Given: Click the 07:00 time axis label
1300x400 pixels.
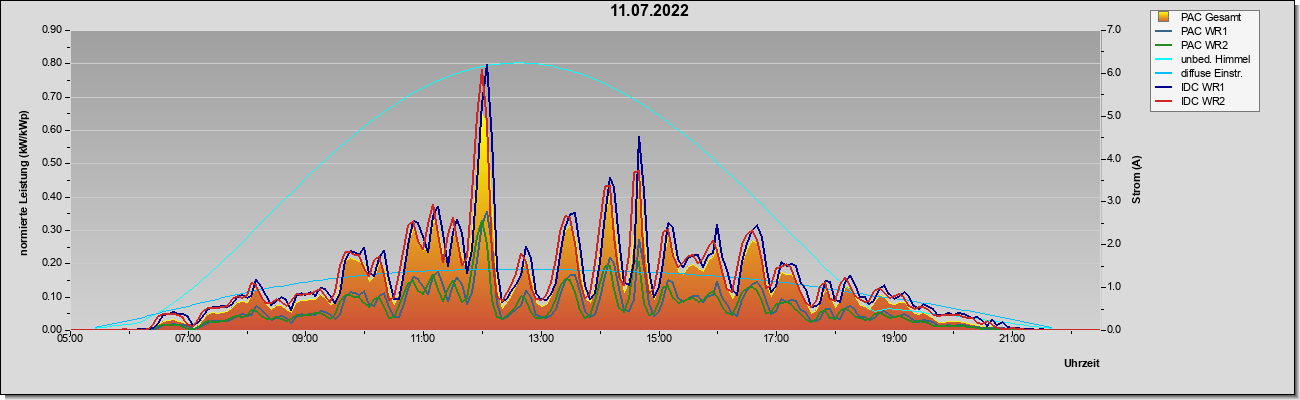Looking at the screenshot, I should click(x=188, y=340).
